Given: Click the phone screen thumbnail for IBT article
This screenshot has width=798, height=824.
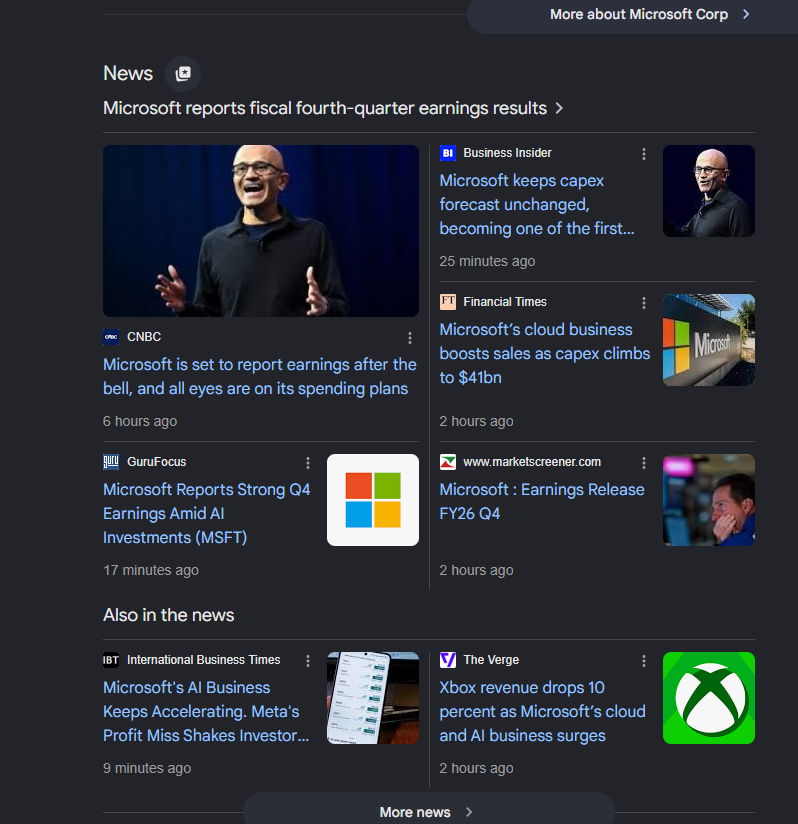Looking at the screenshot, I should [372, 698].
